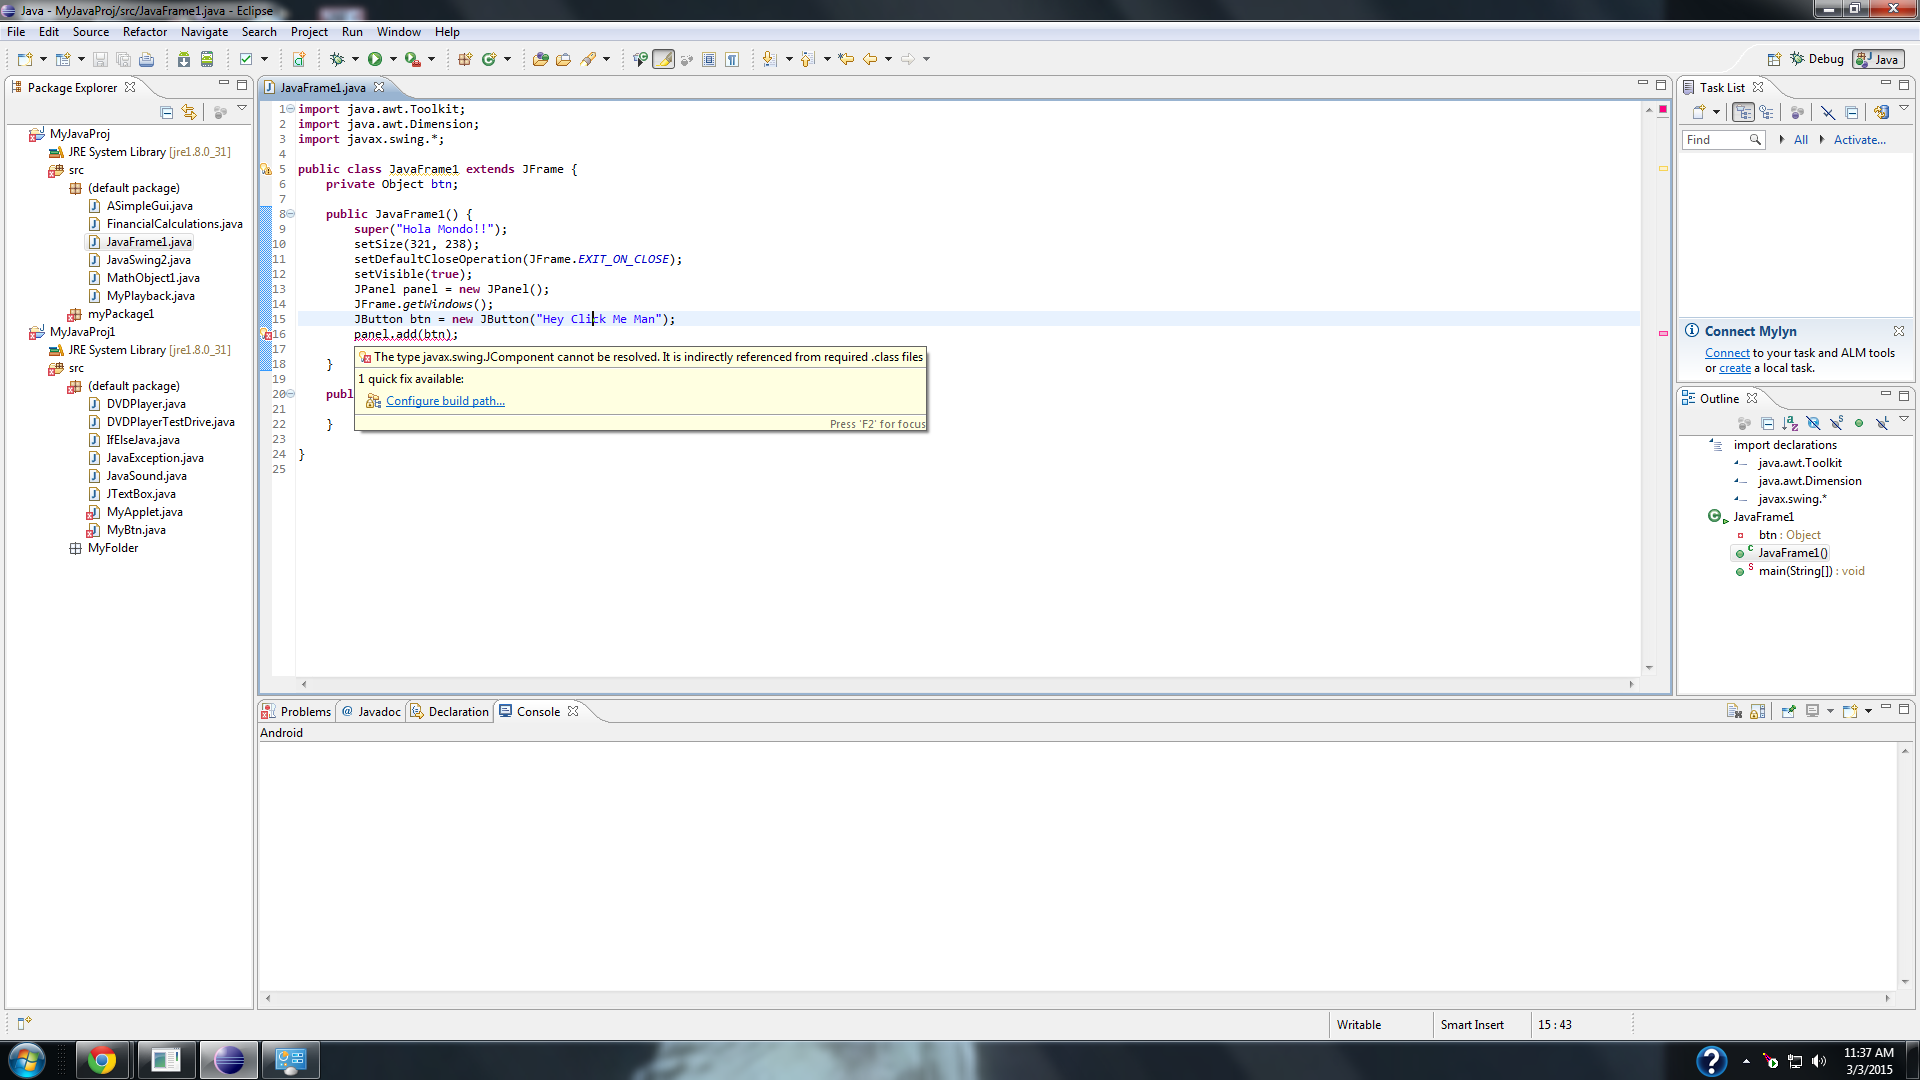Click the Connect link in Connect Mylyn
The height and width of the screenshot is (1080, 1920).
1727,353
